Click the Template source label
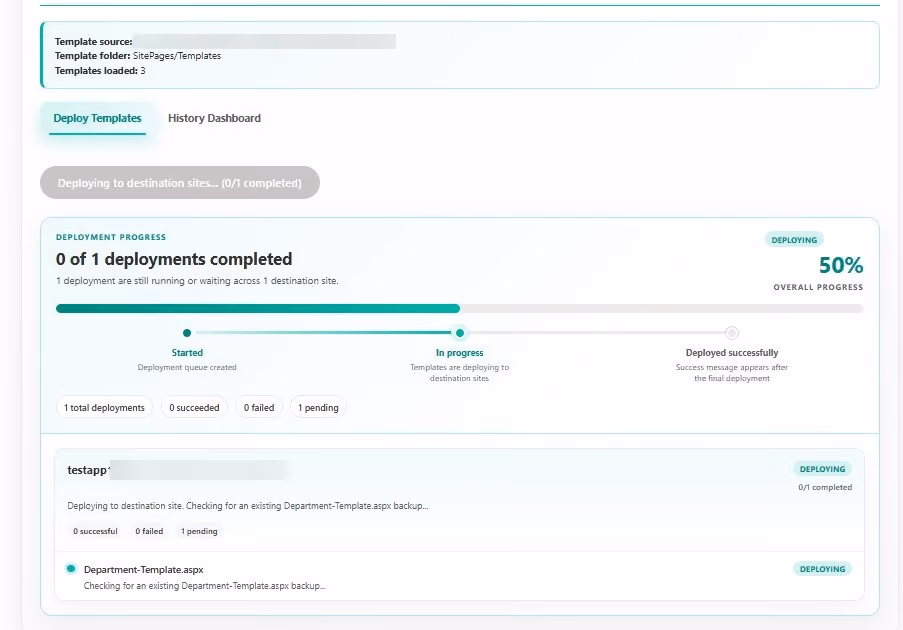 coord(93,41)
